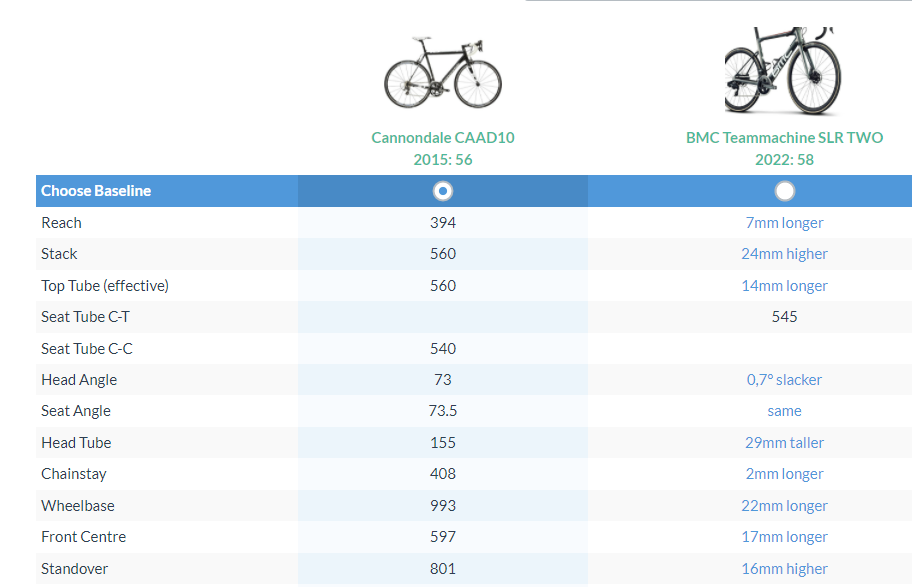Click the Standover row label
The width and height of the screenshot is (912, 587).
click(75, 569)
